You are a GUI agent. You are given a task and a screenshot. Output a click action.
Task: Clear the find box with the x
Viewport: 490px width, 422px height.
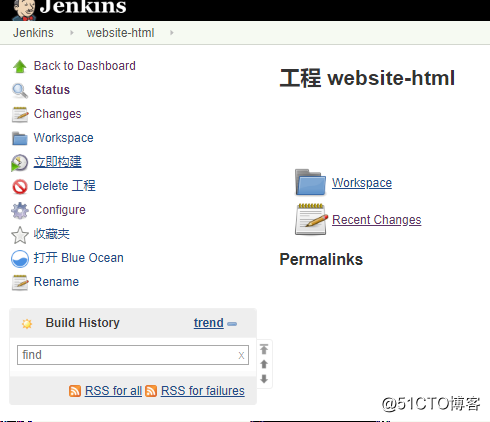coord(241,355)
